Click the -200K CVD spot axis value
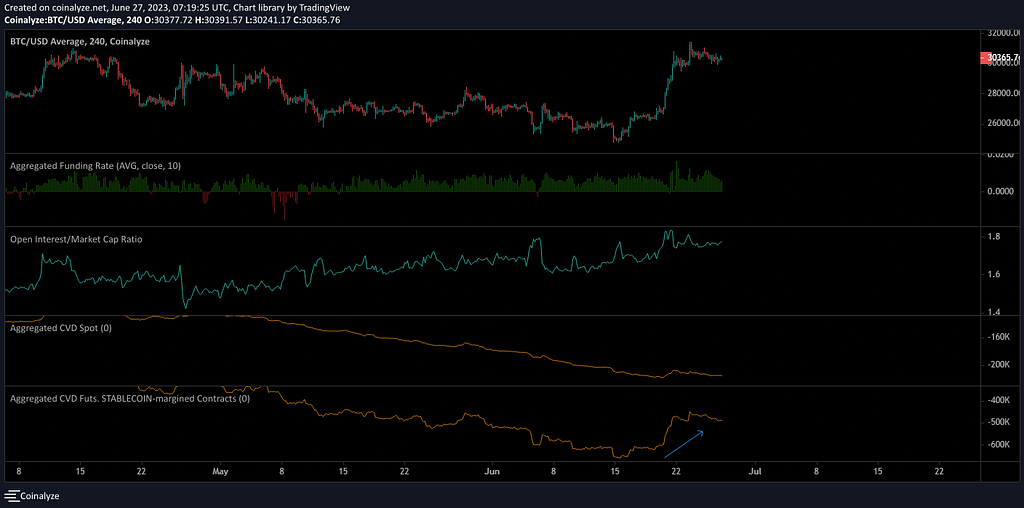1024x508 pixels. (999, 364)
